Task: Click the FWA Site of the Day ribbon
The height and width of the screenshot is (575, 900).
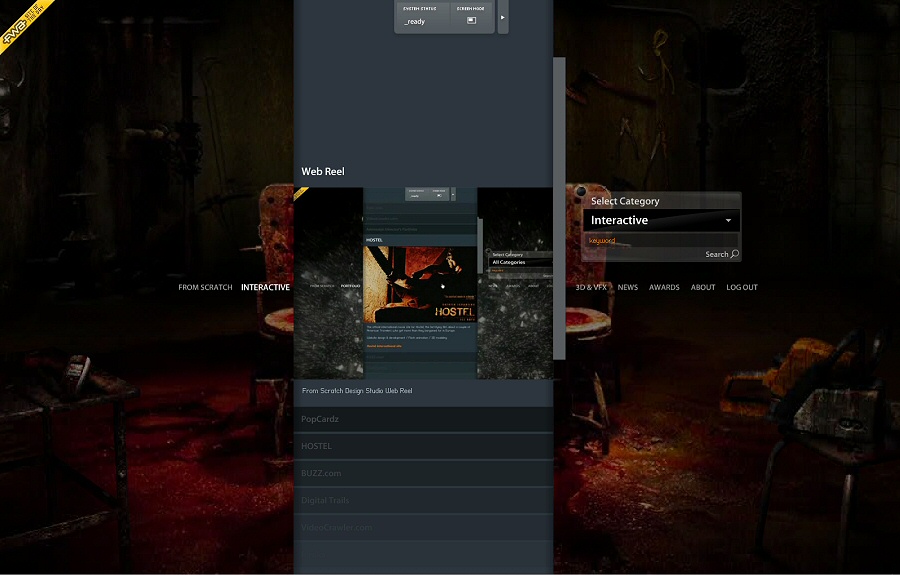Action: coord(20,16)
